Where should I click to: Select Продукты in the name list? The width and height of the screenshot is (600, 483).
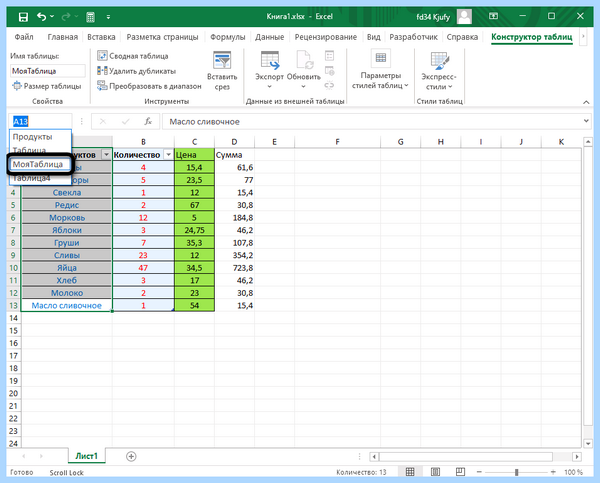[x=40, y=137]
